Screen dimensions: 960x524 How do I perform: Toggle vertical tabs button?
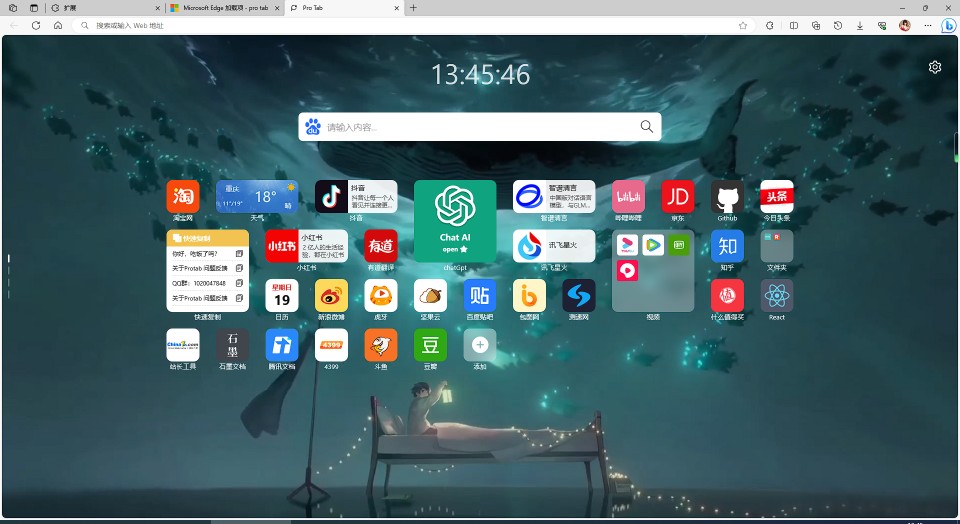pyautogui.click(x=34, y=8)
